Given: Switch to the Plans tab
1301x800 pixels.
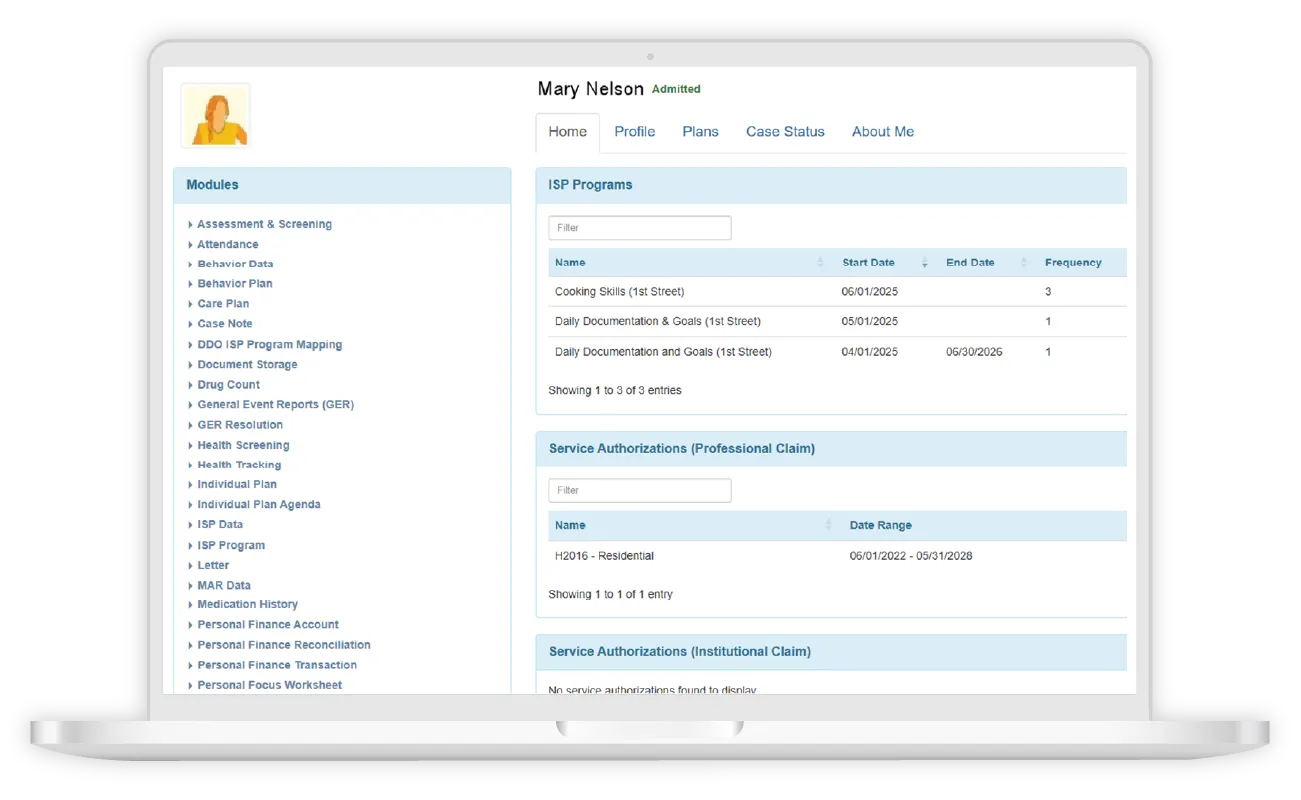Looking at the screenshot, I should (700, 132).
